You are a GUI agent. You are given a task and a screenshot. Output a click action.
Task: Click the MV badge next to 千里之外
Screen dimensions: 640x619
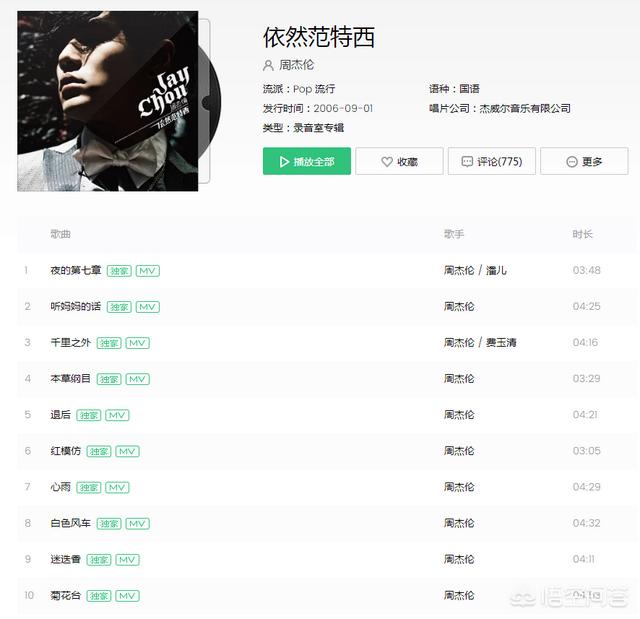pos(138,343)
